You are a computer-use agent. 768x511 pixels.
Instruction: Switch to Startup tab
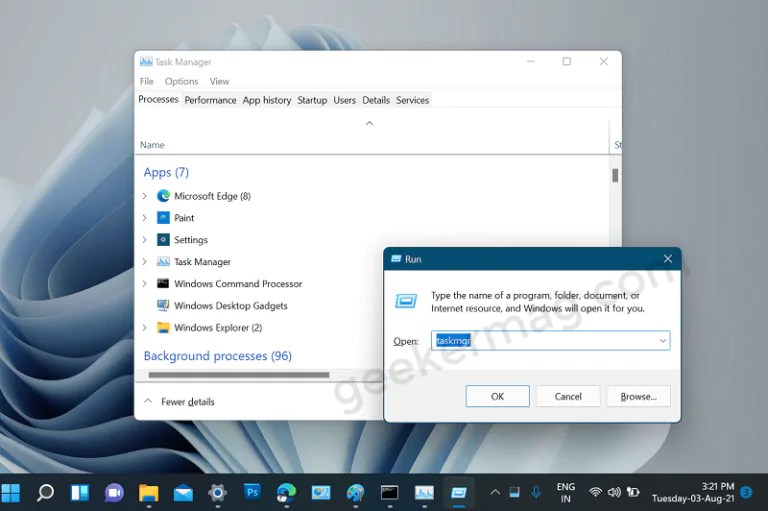point(312,100)
